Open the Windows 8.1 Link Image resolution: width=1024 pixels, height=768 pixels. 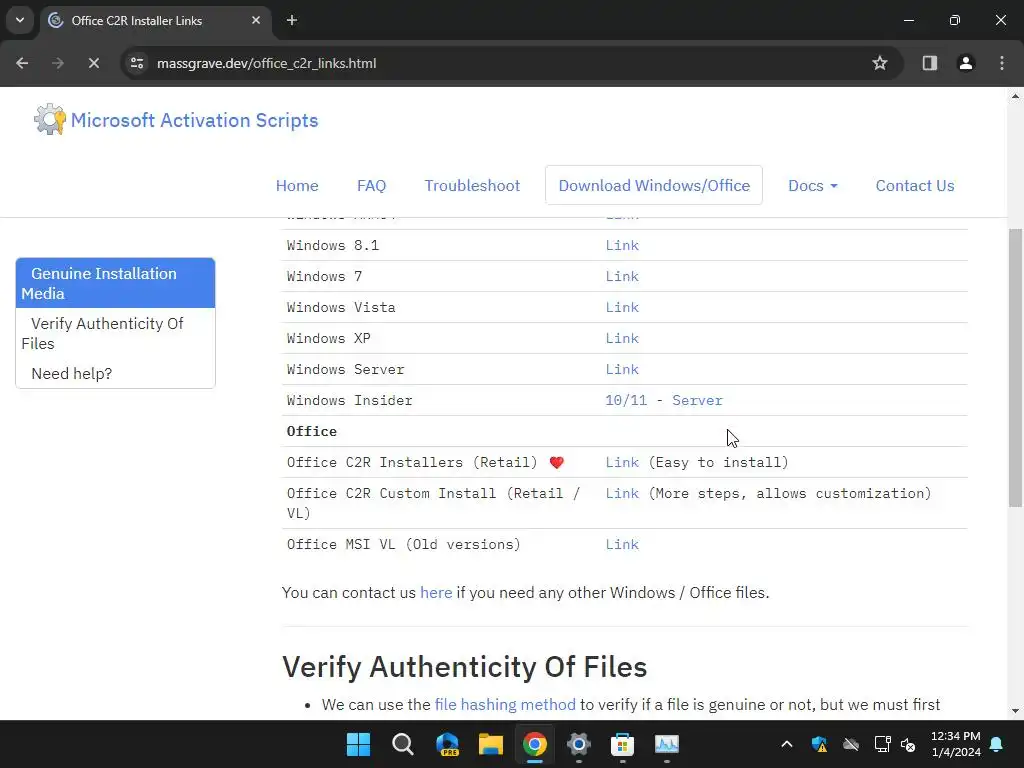tap(622, 245)
